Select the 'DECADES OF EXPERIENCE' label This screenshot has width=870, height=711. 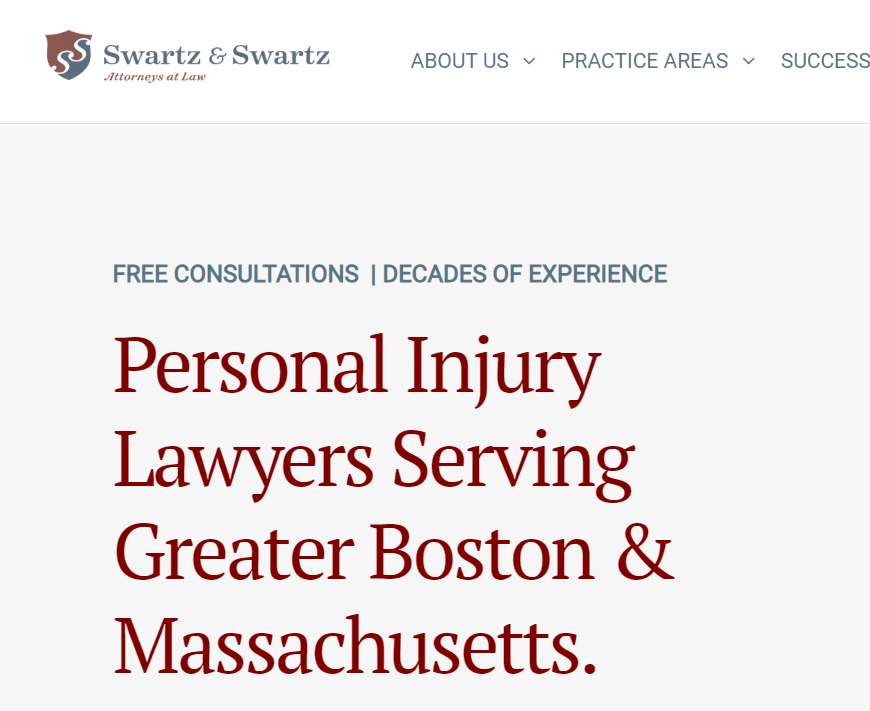(525, 273)
